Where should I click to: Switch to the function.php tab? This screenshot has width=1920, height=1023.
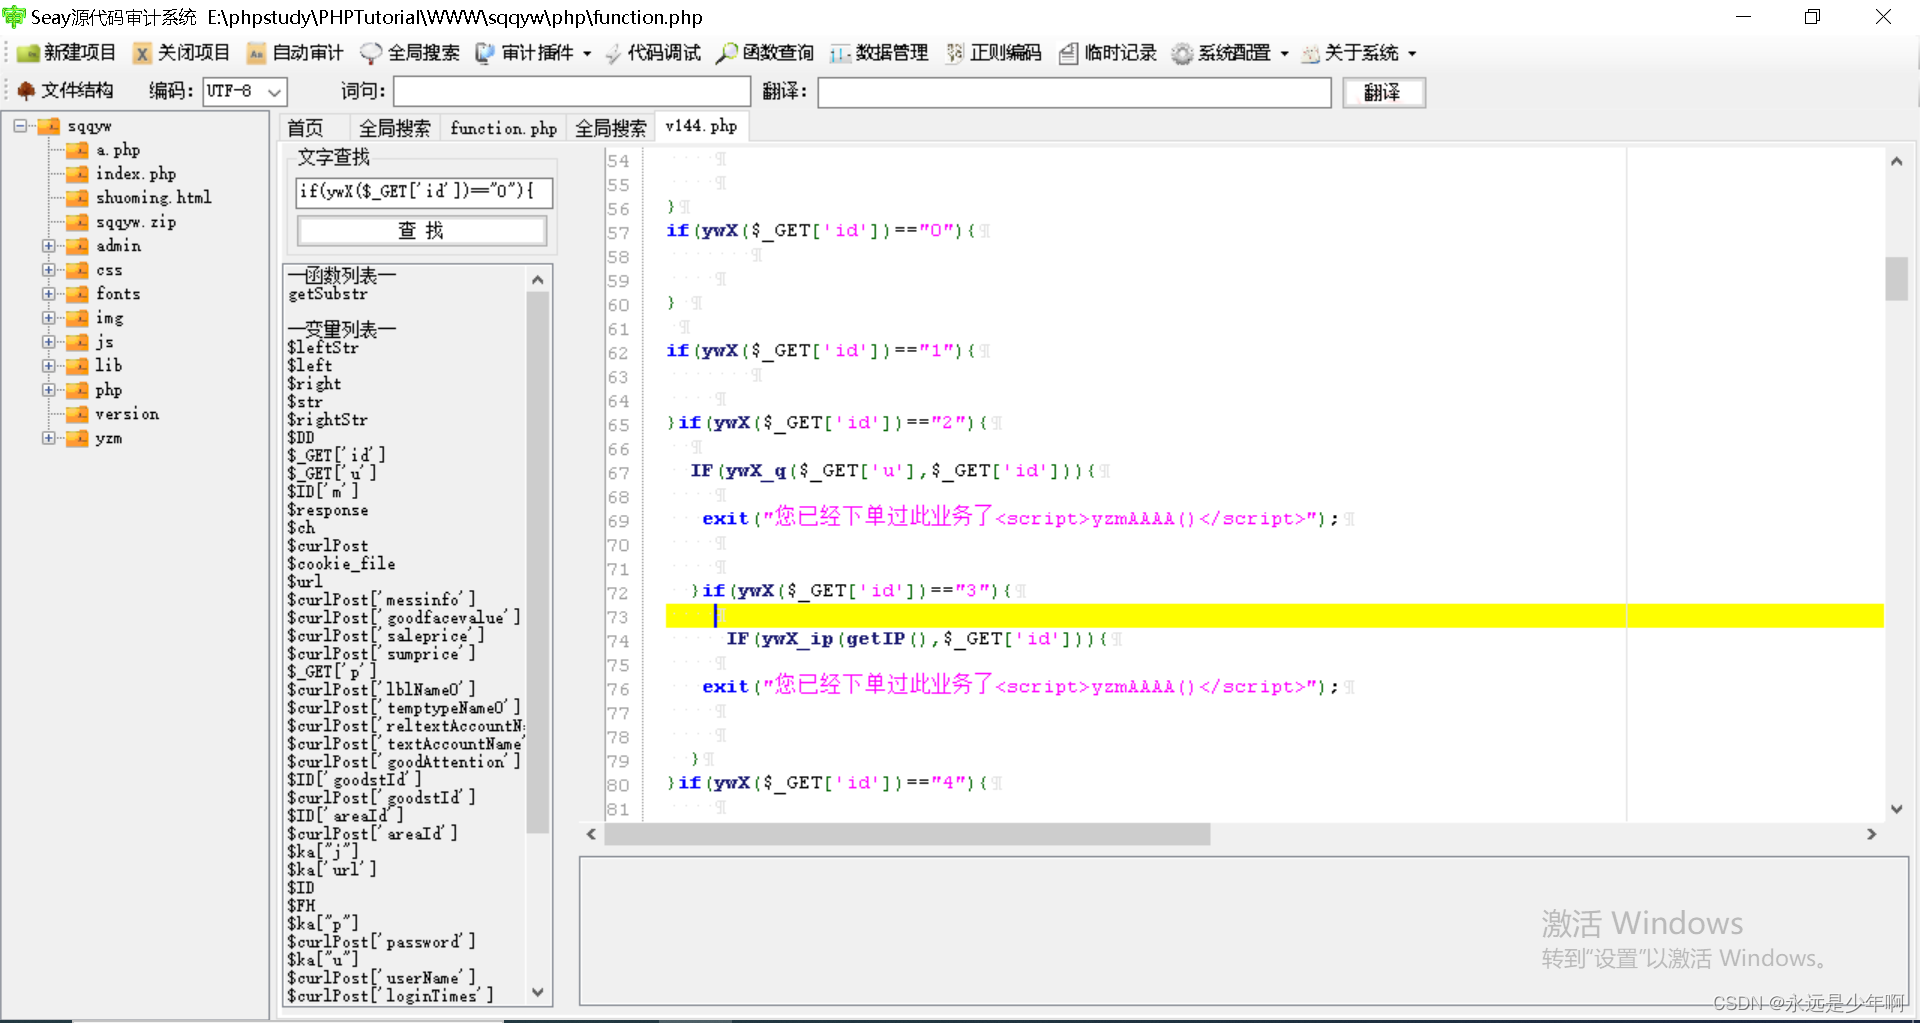coord(503,128)
